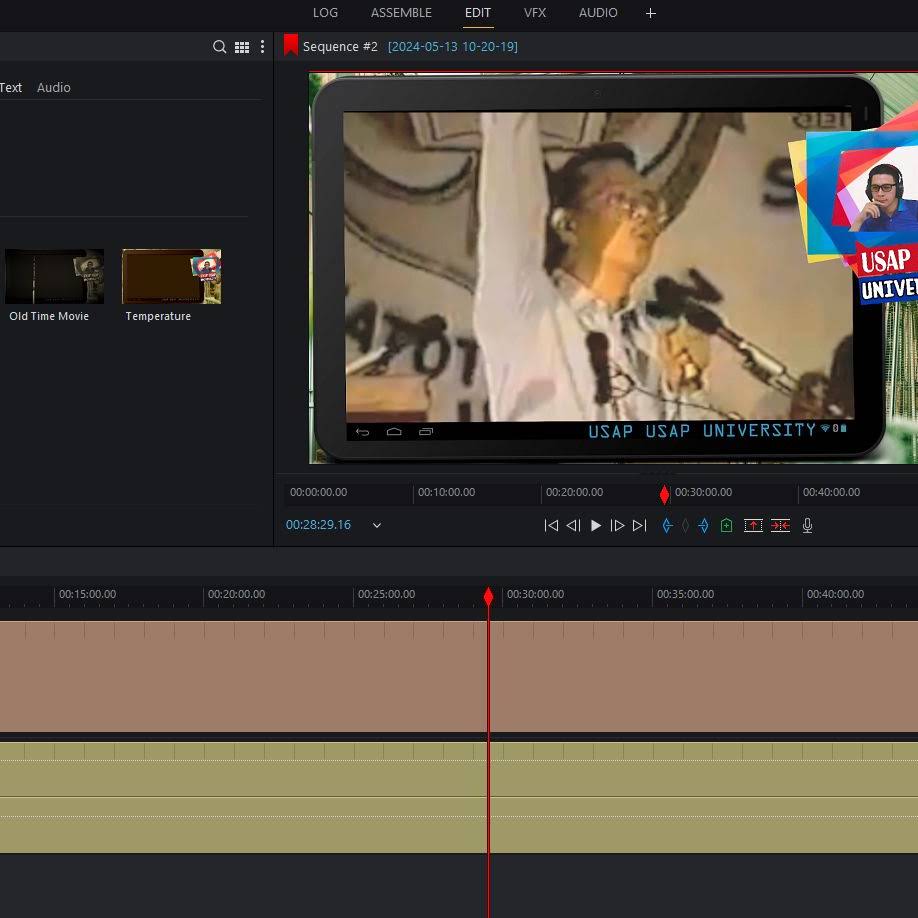Switch to the VFX tab
Image resolution: width=918 pixels, height=918 pixels.
(535, 13)
